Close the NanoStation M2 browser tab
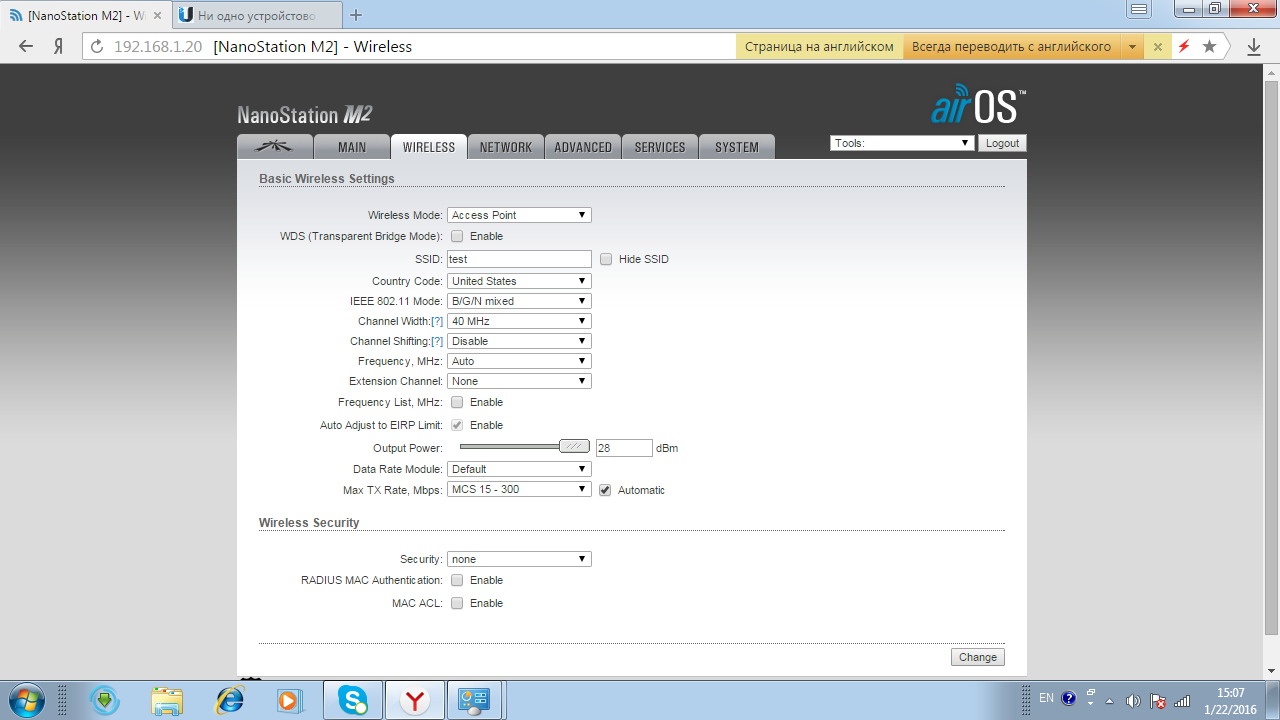 pyautogui.click(x=157, y=16)
